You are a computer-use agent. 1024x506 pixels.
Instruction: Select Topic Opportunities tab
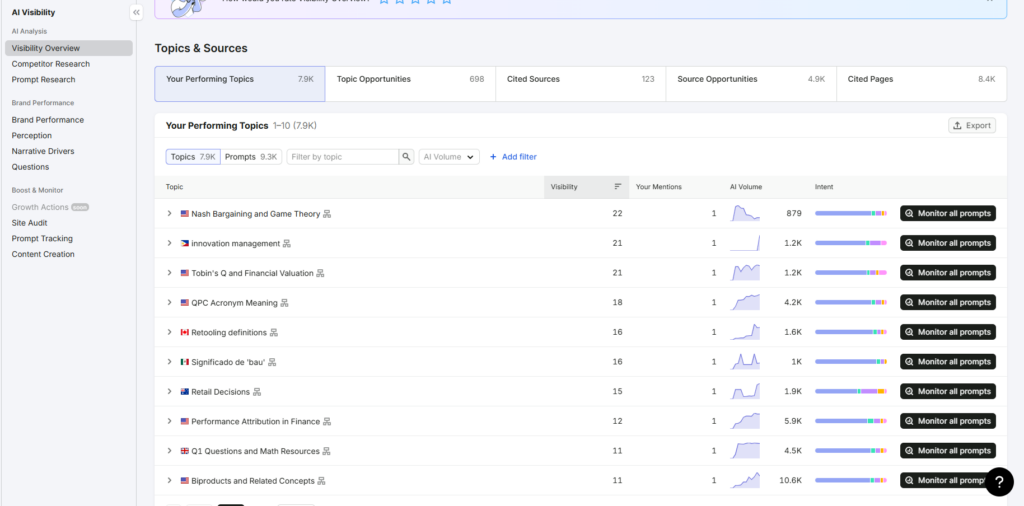pos(410,84)
